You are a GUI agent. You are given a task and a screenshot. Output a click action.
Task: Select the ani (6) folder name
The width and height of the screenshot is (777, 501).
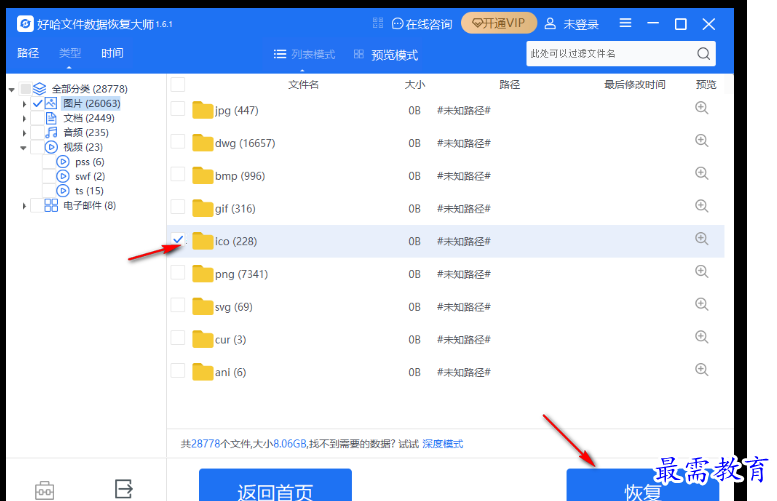[x=230, y=372]
